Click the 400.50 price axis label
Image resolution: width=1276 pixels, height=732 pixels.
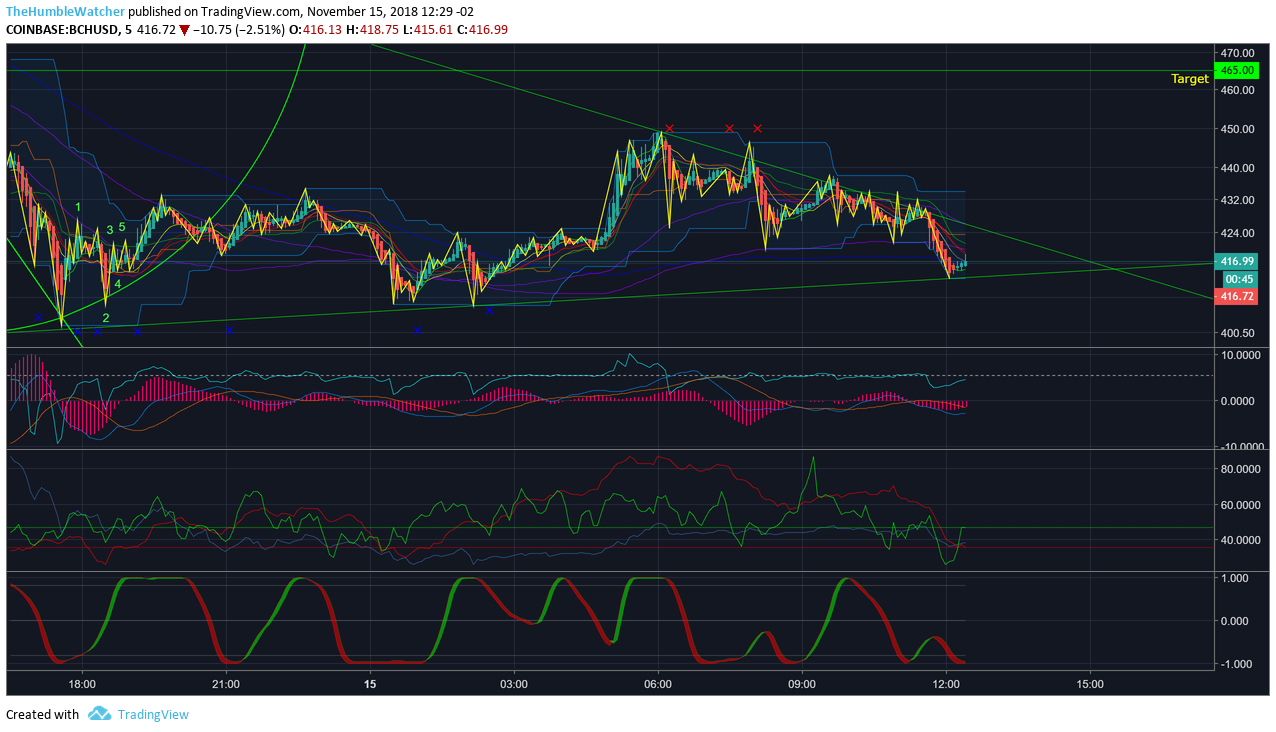pyautogui.click(x=1237, y=333)
